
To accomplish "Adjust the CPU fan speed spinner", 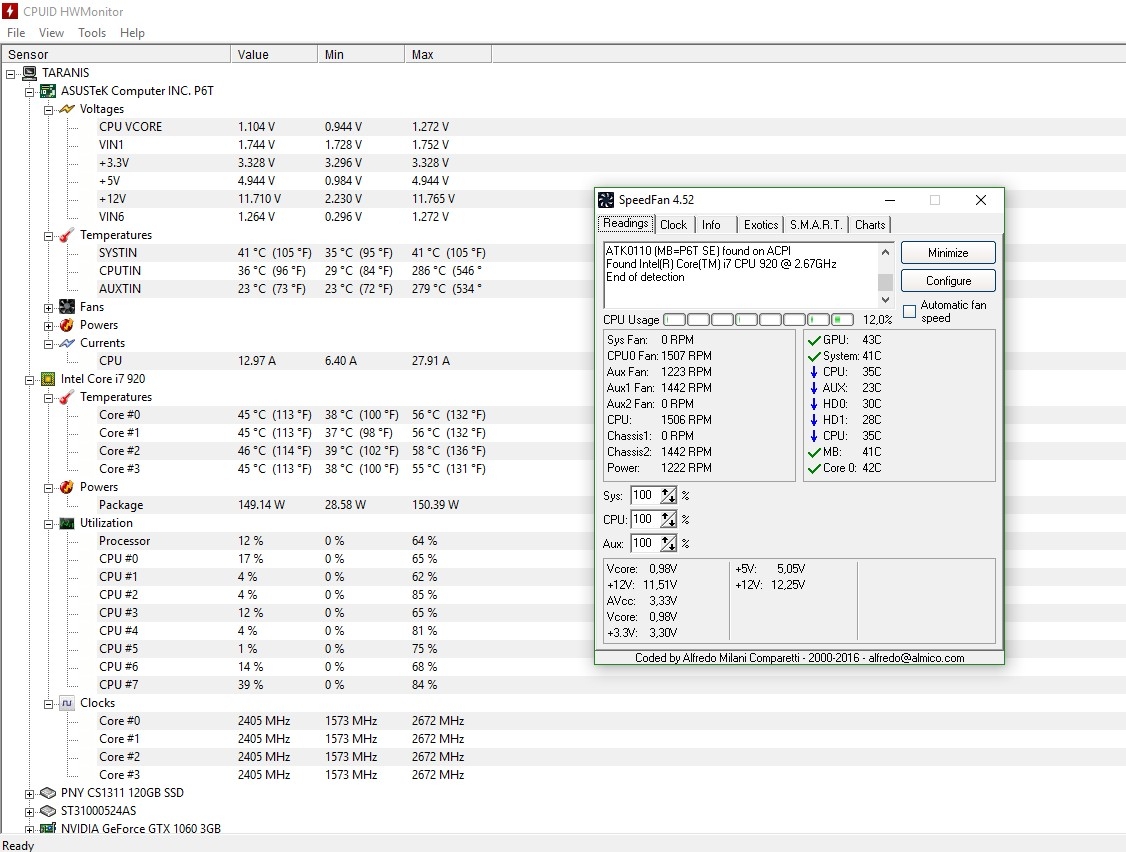I will click(x=668, y=519).
